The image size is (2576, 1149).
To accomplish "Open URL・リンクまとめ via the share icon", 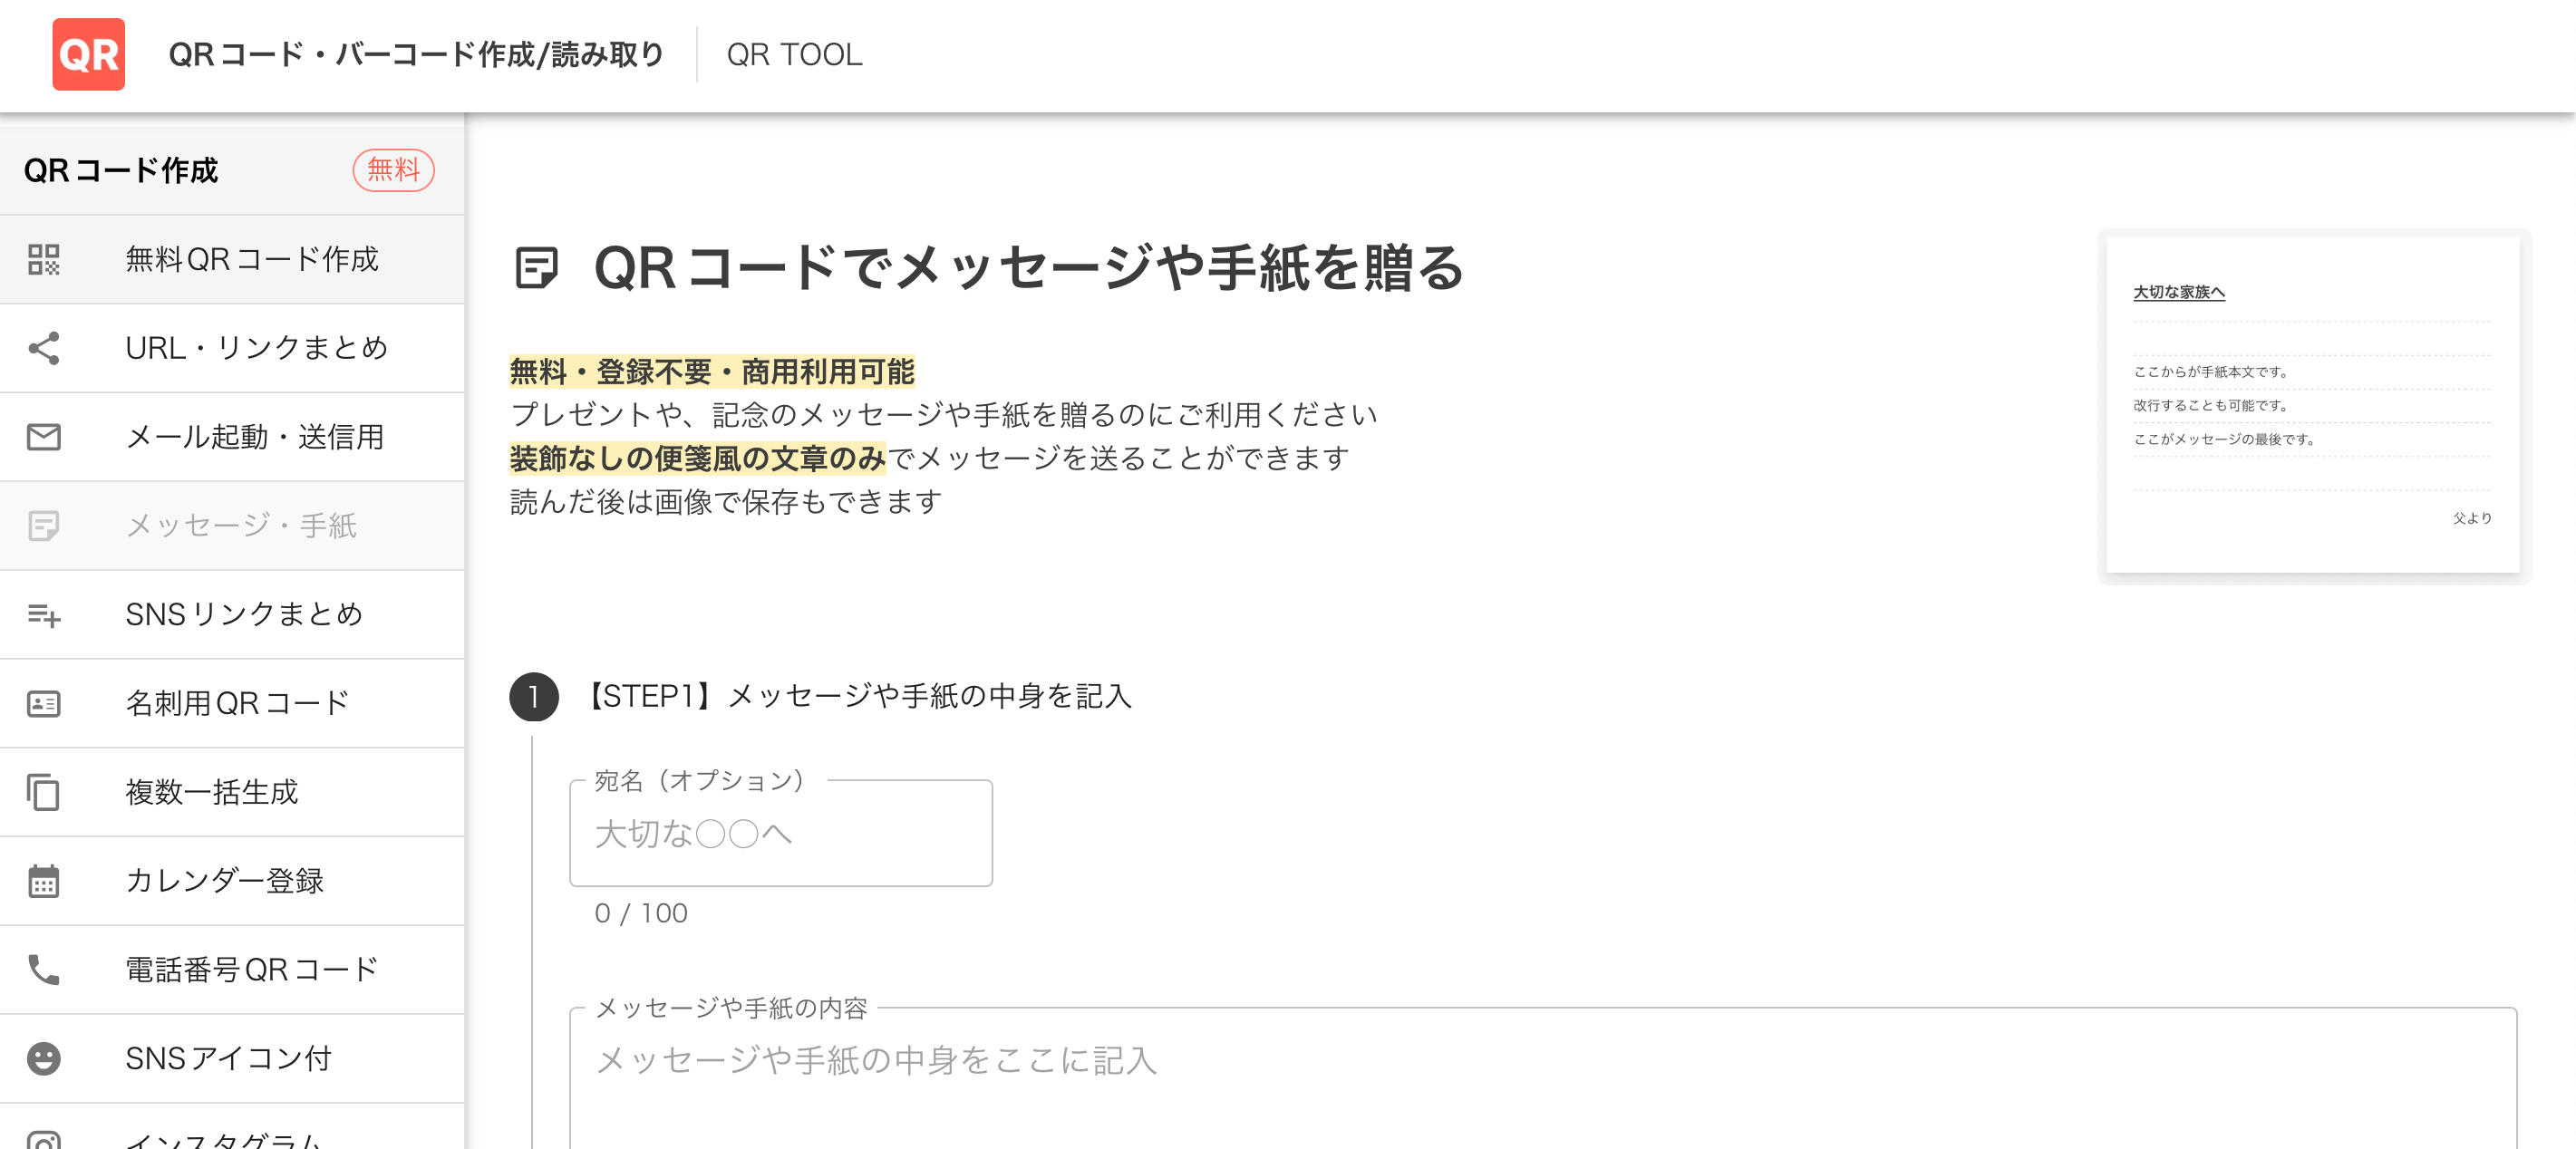I will [x=42, y=347].
